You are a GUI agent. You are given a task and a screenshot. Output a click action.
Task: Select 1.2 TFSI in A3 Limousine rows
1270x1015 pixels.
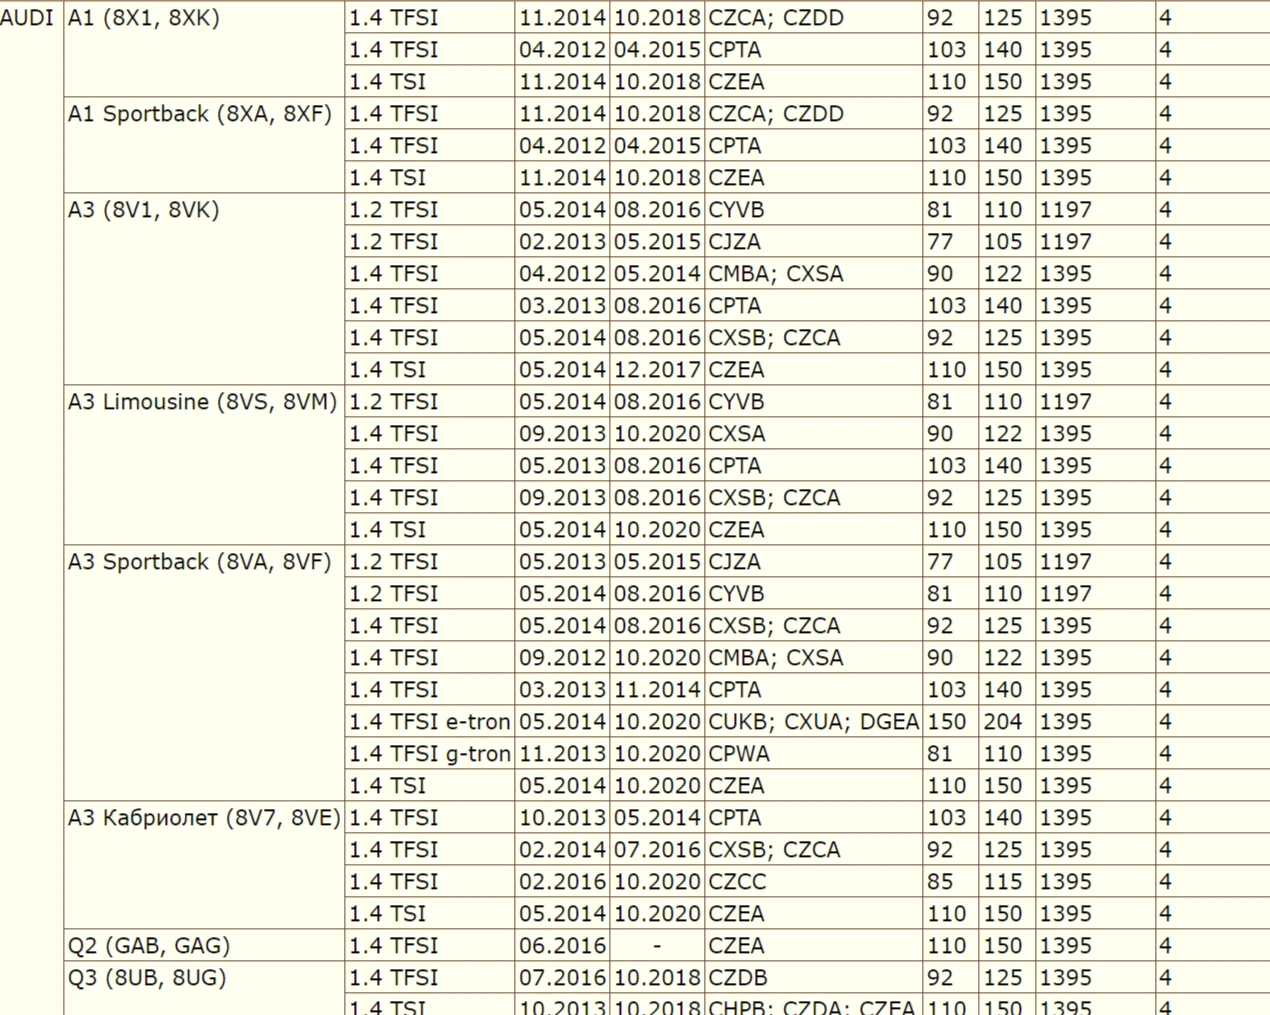[394, 402]
